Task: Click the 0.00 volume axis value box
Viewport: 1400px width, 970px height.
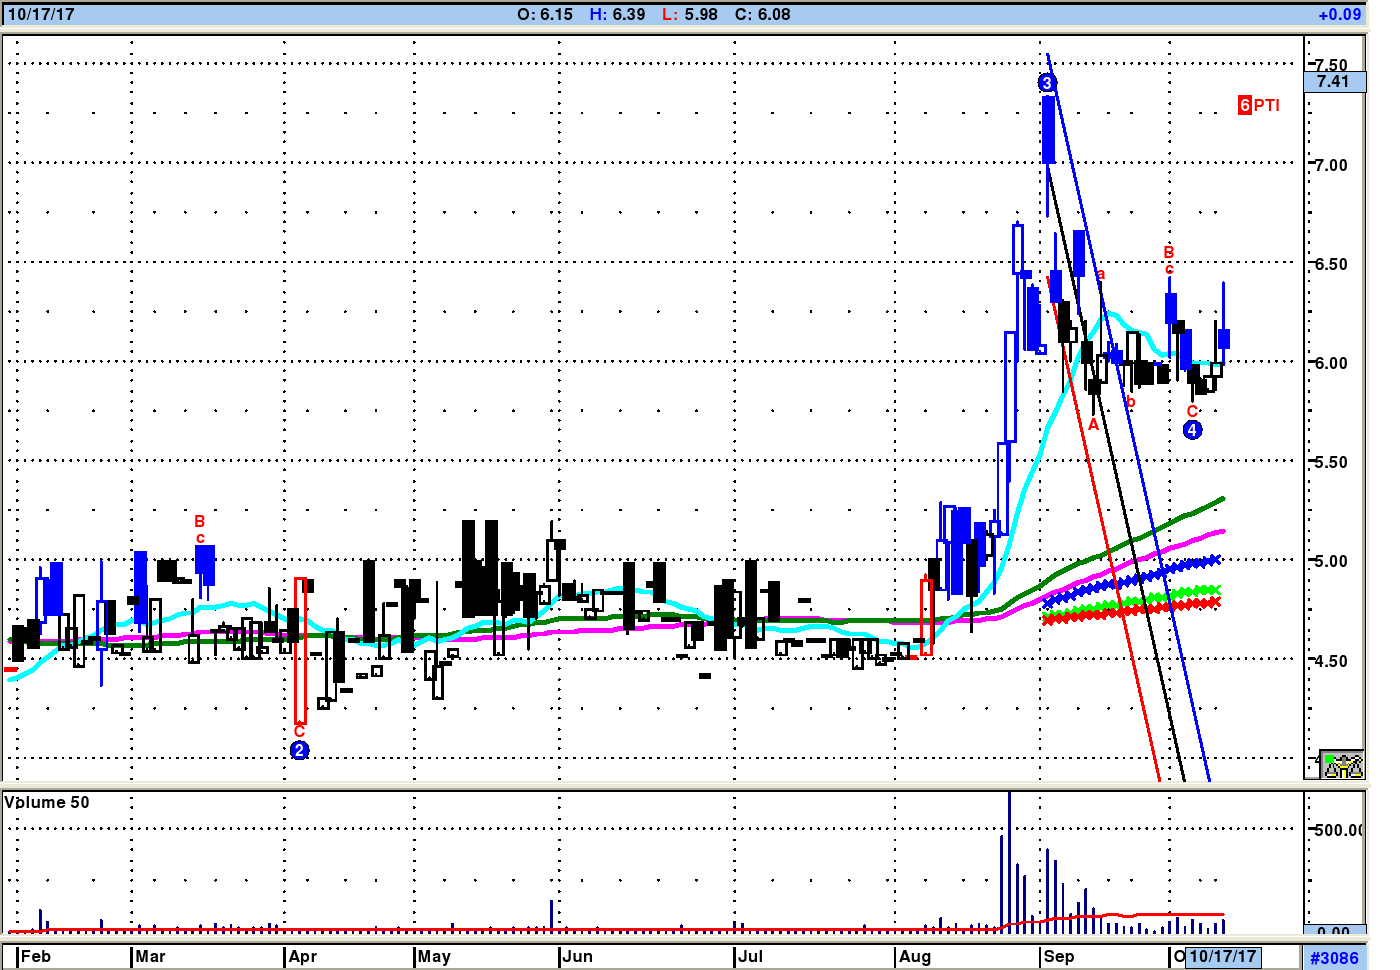Action: (x=1334, y=931)
